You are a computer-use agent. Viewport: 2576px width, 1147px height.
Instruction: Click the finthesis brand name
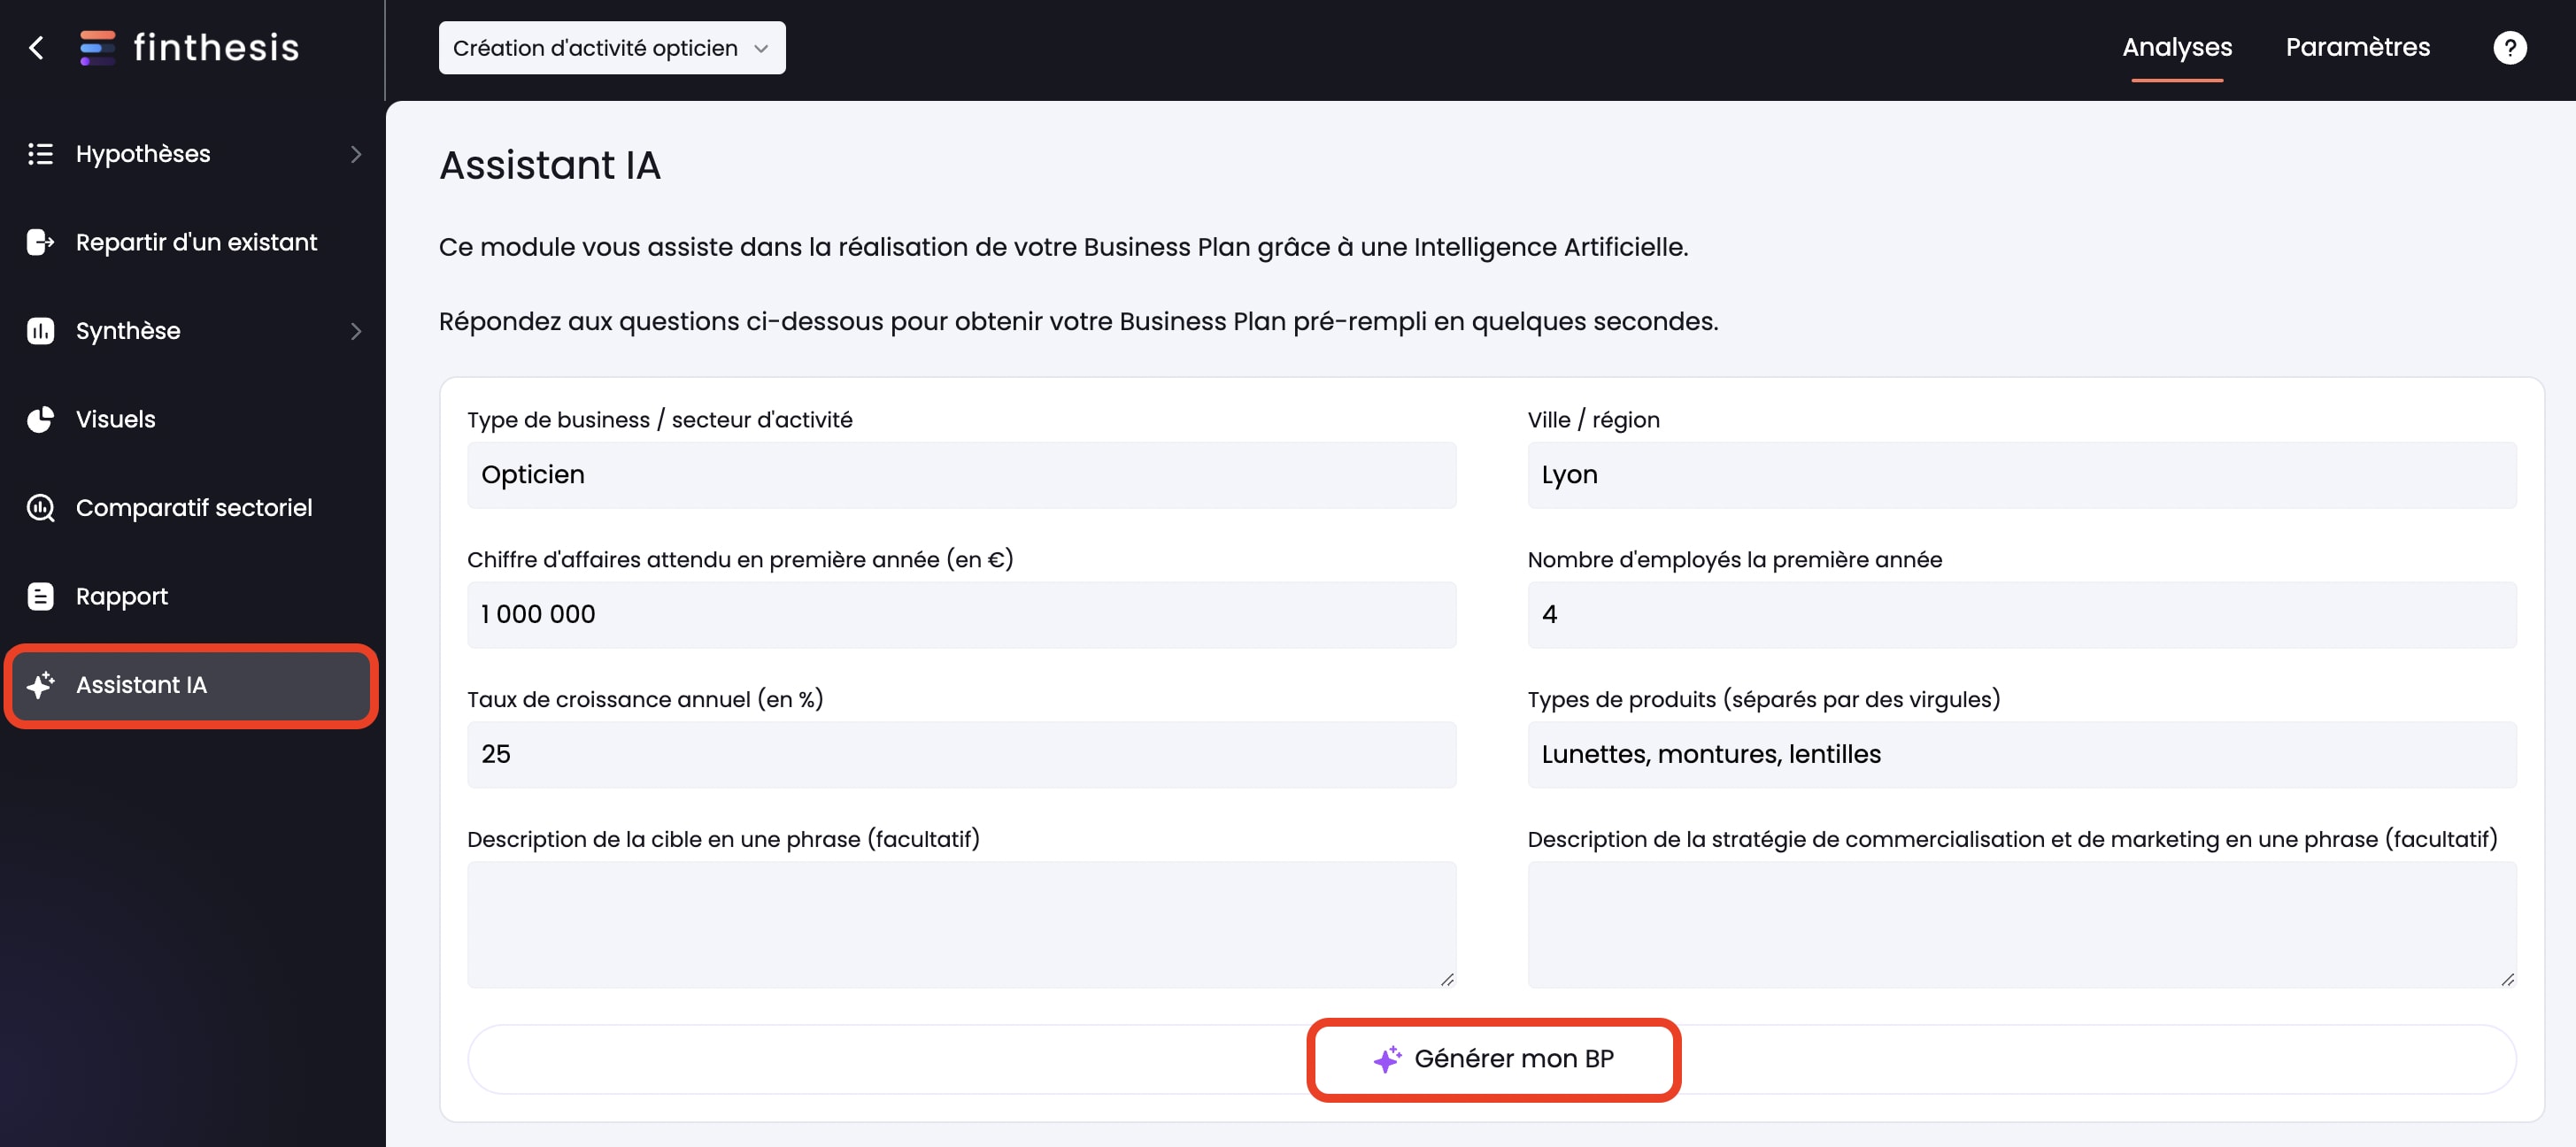[216, 47]
